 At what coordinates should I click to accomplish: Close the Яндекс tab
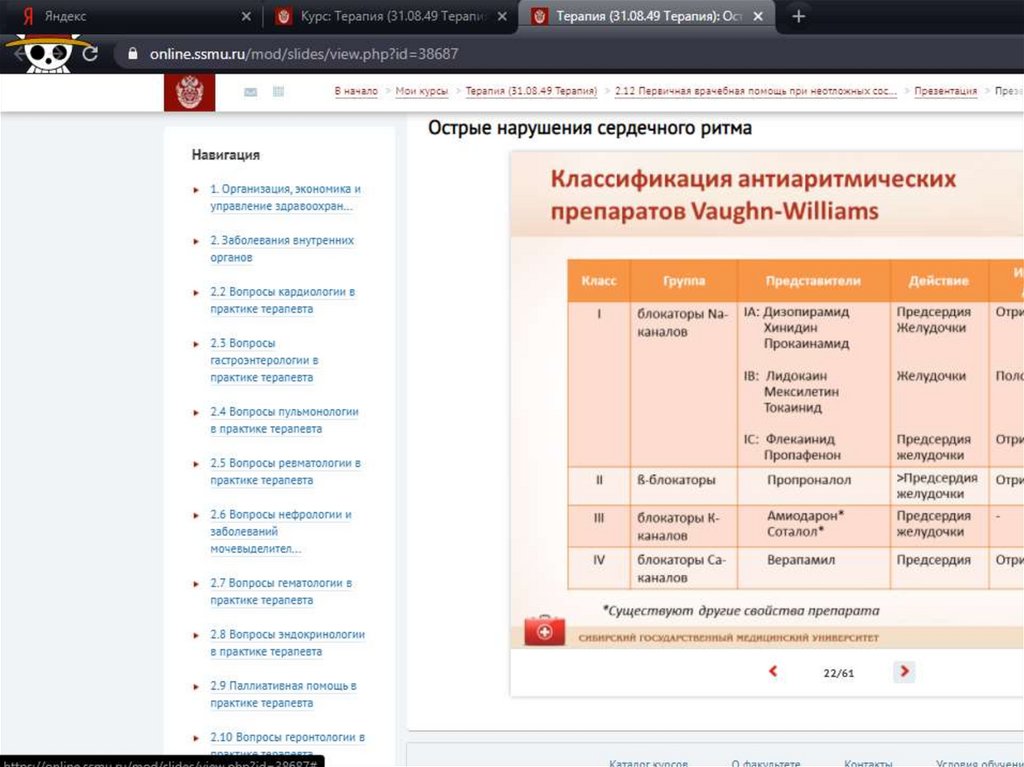click(x=246, y=16)
